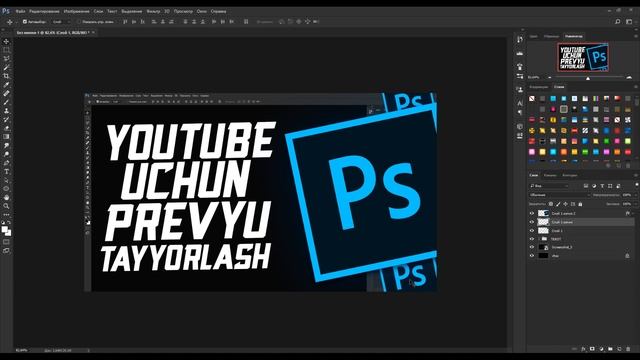Select the Hand tool

(6, 197)
